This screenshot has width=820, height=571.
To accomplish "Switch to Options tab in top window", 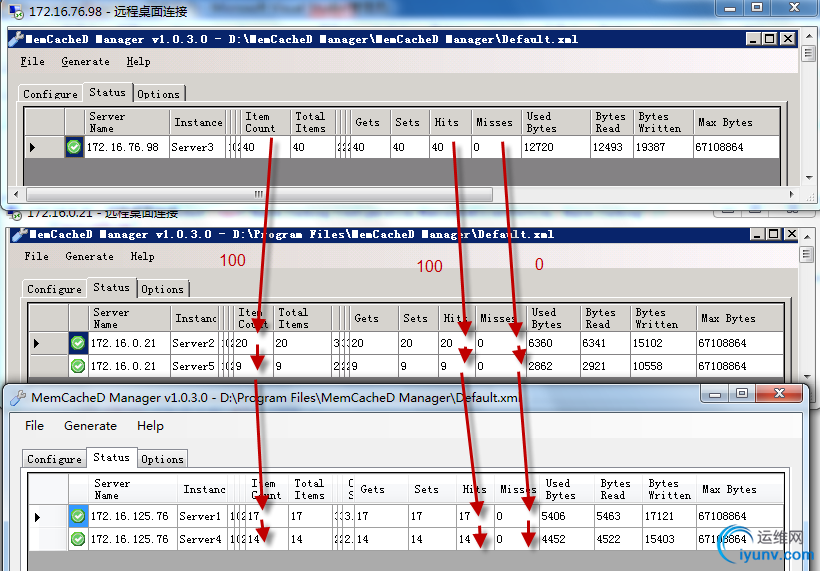I will [x=158, y=94].
